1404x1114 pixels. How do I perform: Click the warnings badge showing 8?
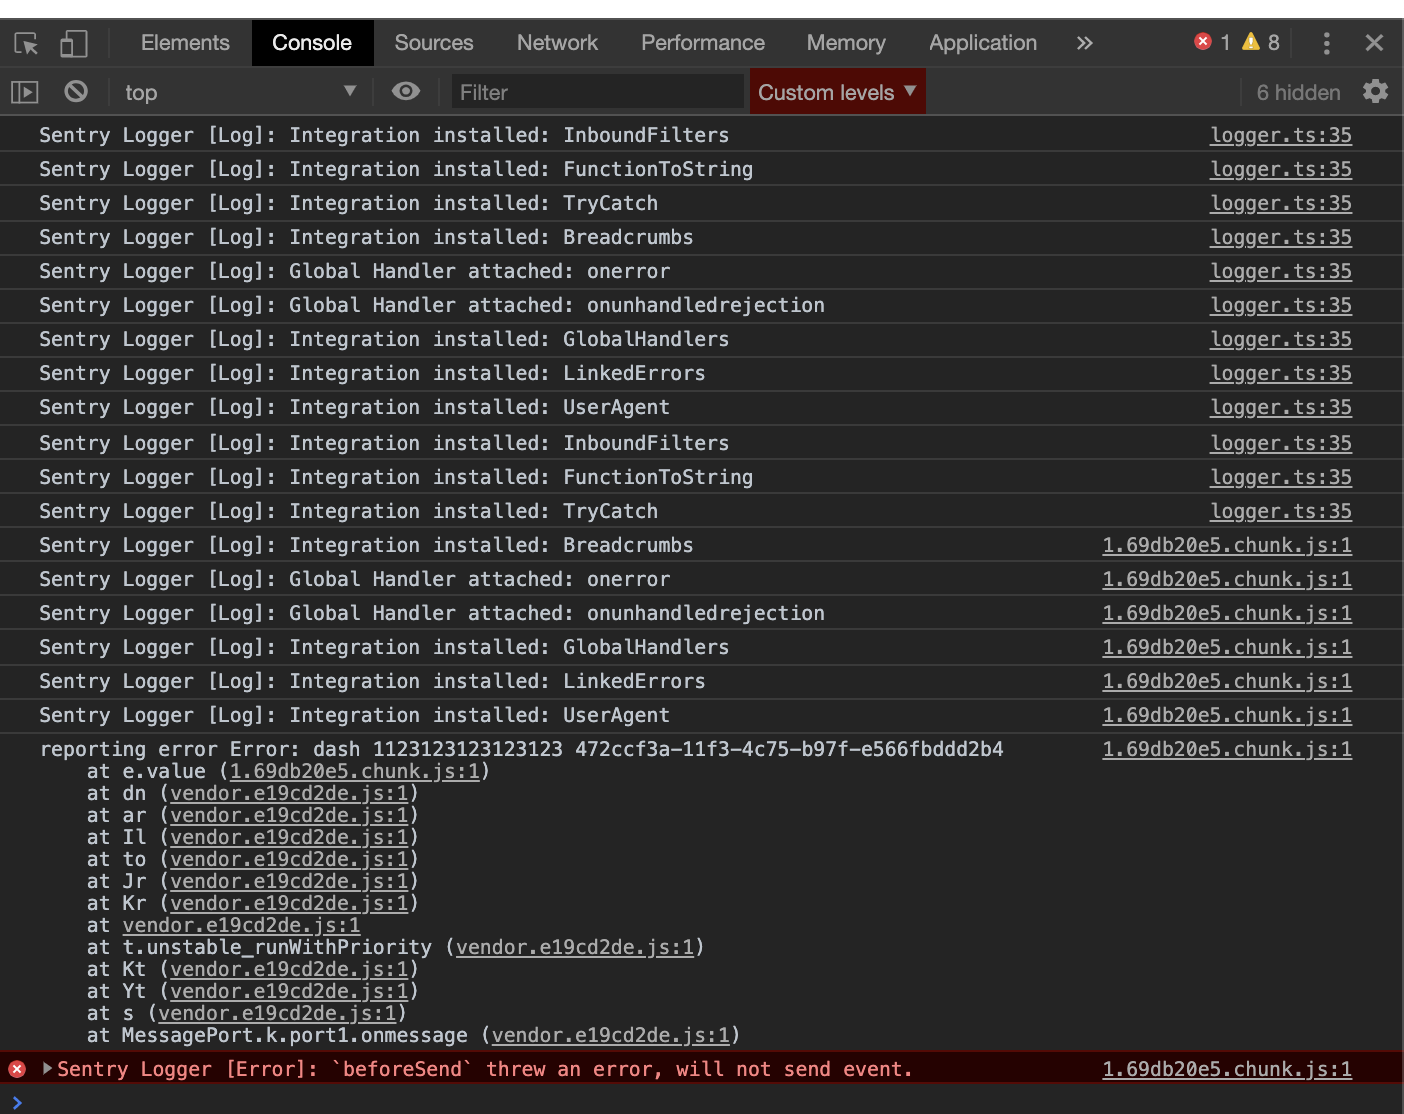(x=1249, y=42)
